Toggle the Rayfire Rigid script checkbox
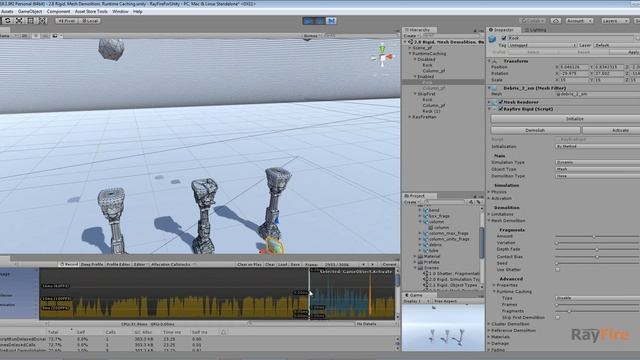640x360 pixels. click(x=501, y=109)
